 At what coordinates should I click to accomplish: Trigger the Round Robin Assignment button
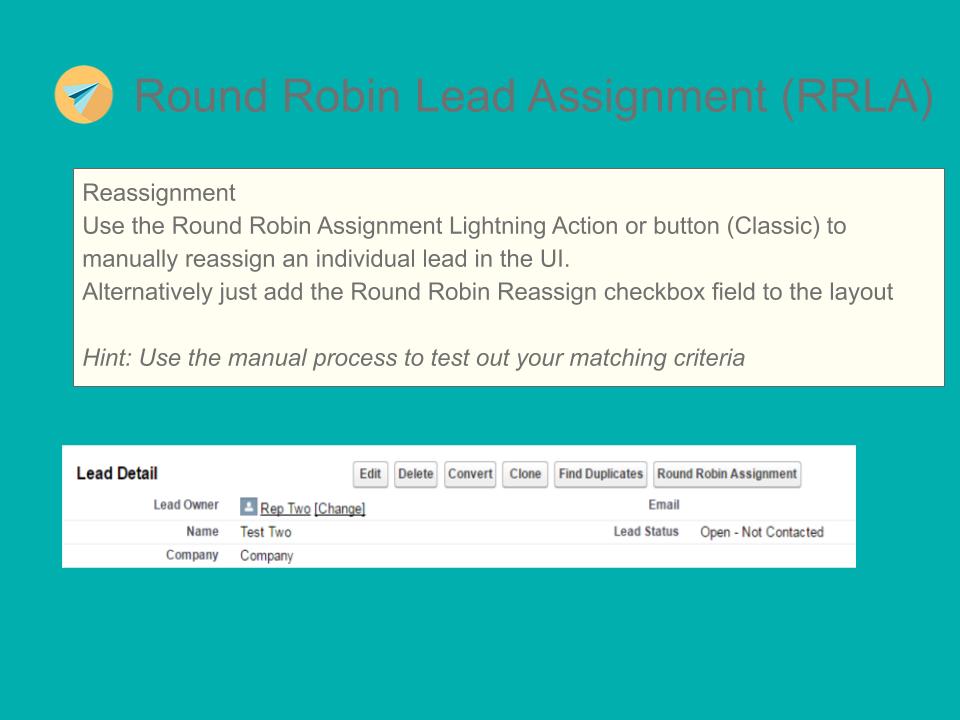(727, 474)
